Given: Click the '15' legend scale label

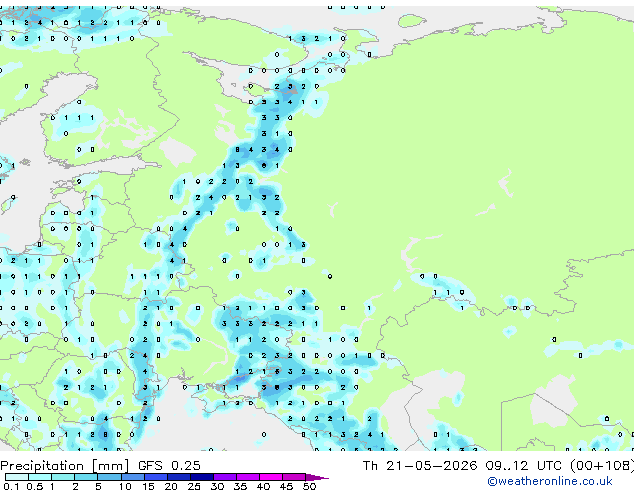Looking at the screenshot, I should pos(148,486).
